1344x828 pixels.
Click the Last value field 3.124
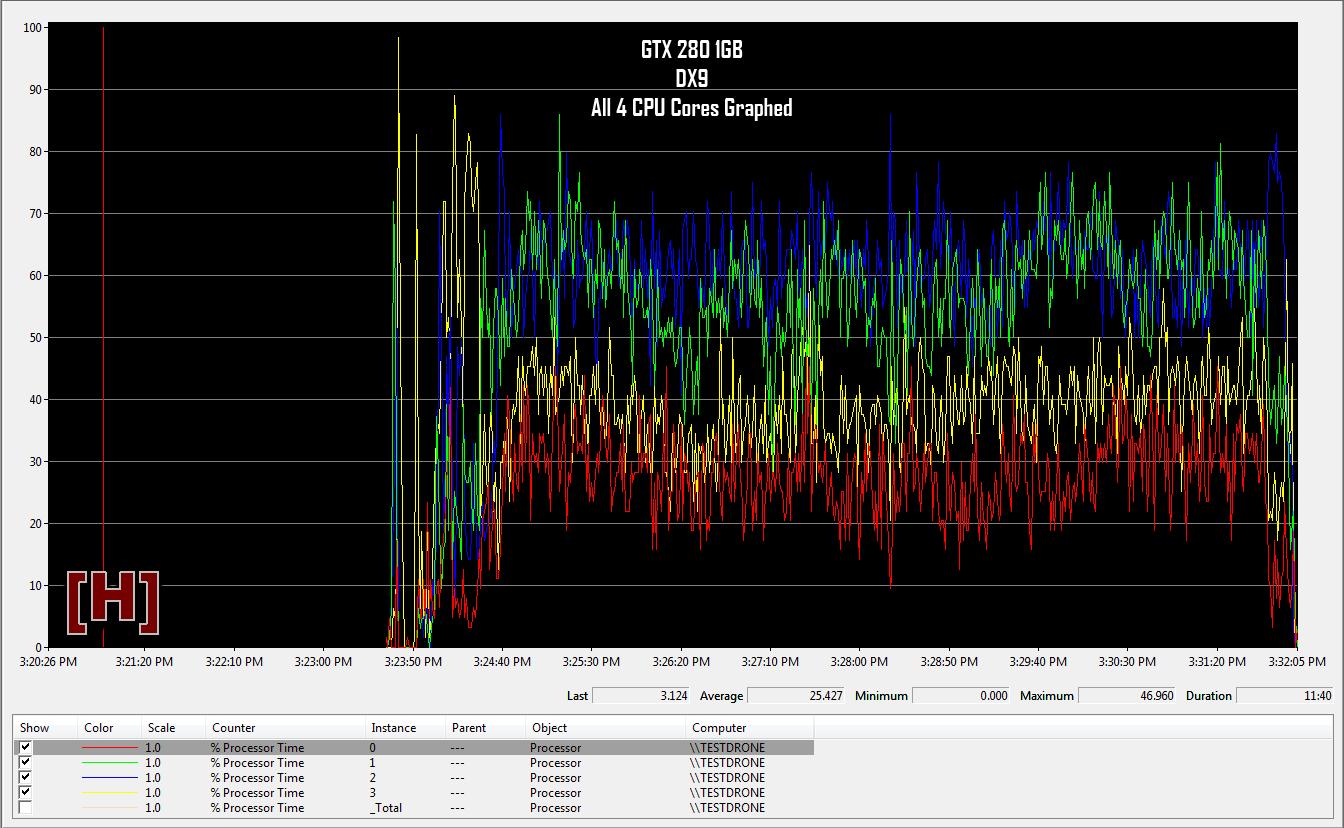(x=640, y=695)
